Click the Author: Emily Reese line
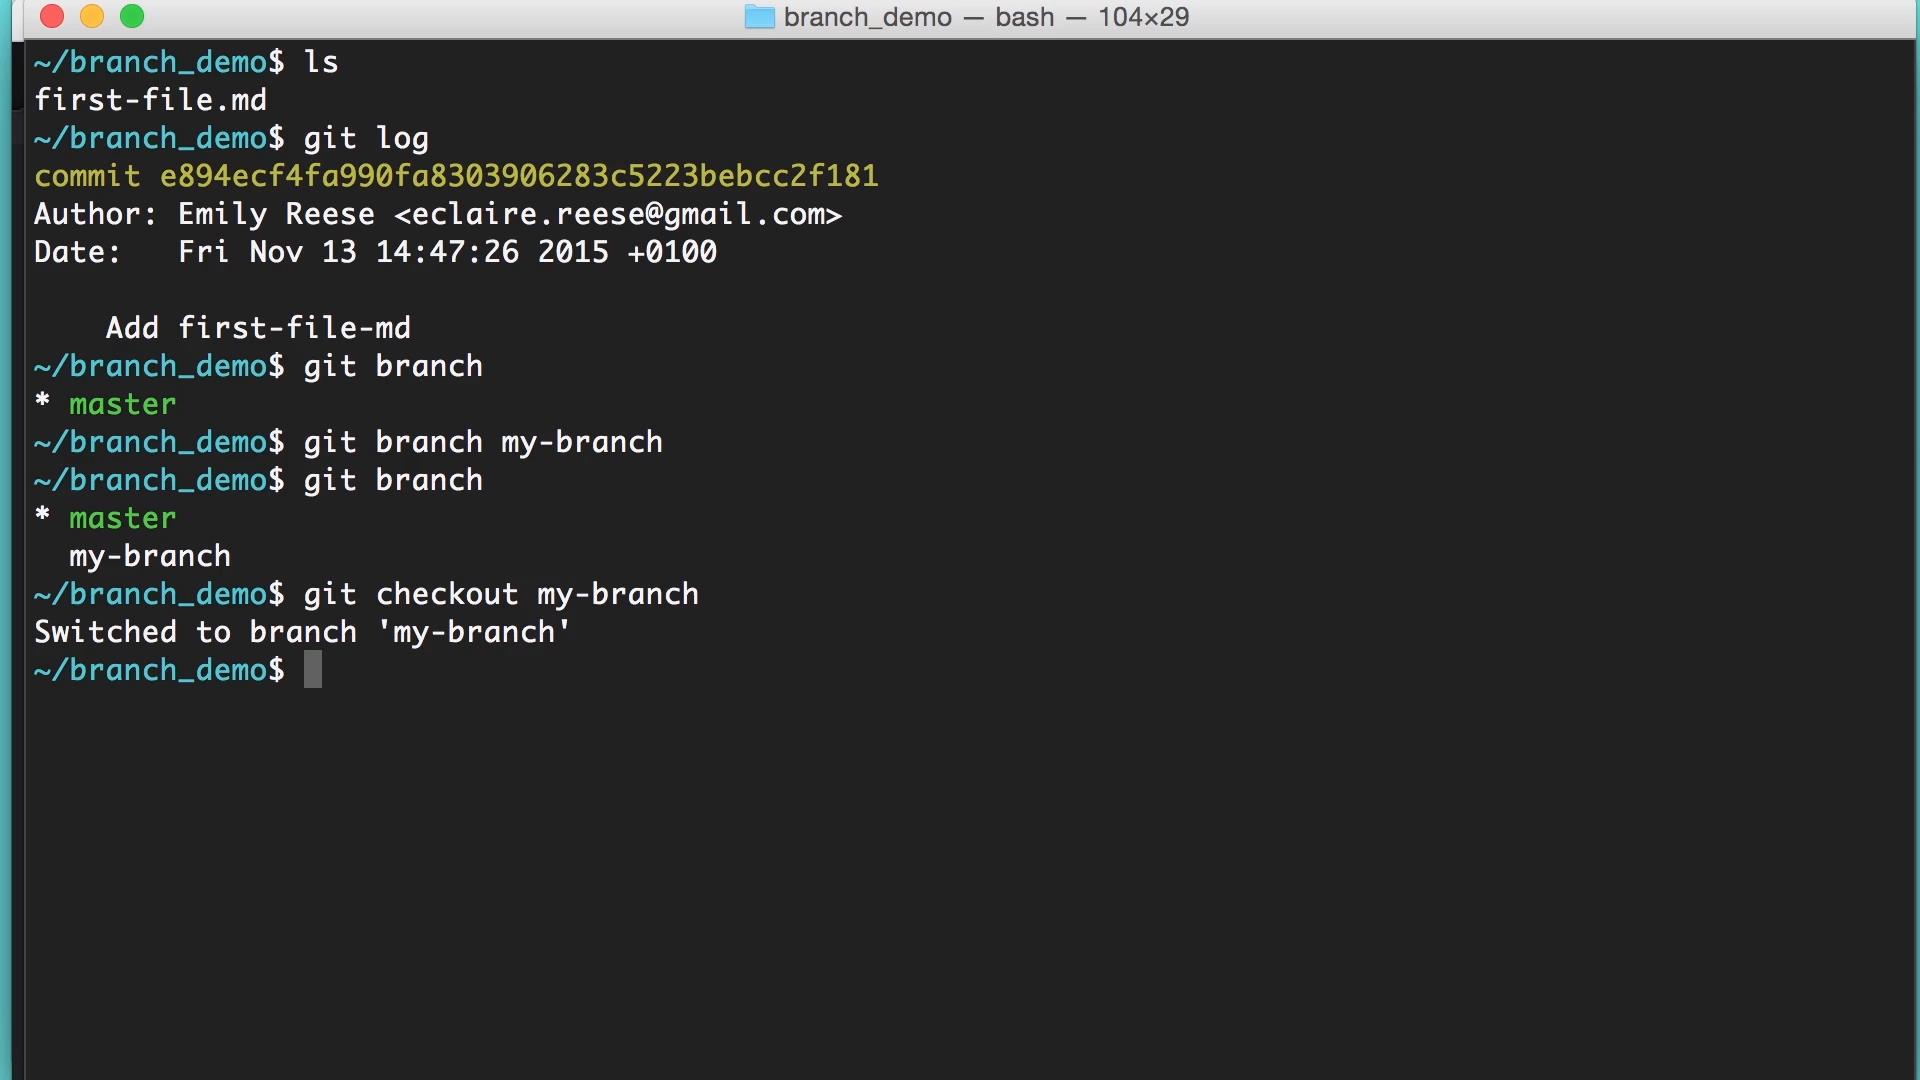The width and height of the screenshot is (1920, 1080). [438, 214]
